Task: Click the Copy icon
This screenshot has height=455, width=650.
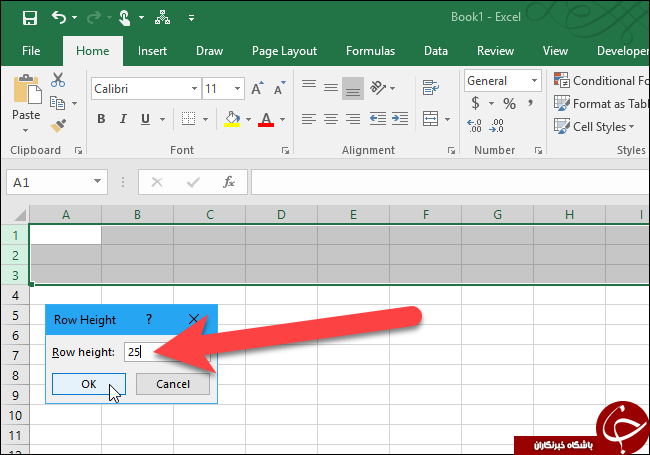Action: tap(57, 103)
